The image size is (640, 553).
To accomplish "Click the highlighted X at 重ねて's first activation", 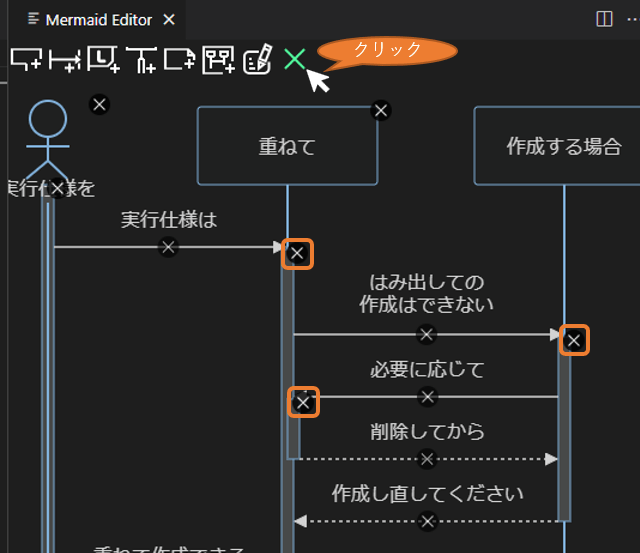I will pos(297,253).
